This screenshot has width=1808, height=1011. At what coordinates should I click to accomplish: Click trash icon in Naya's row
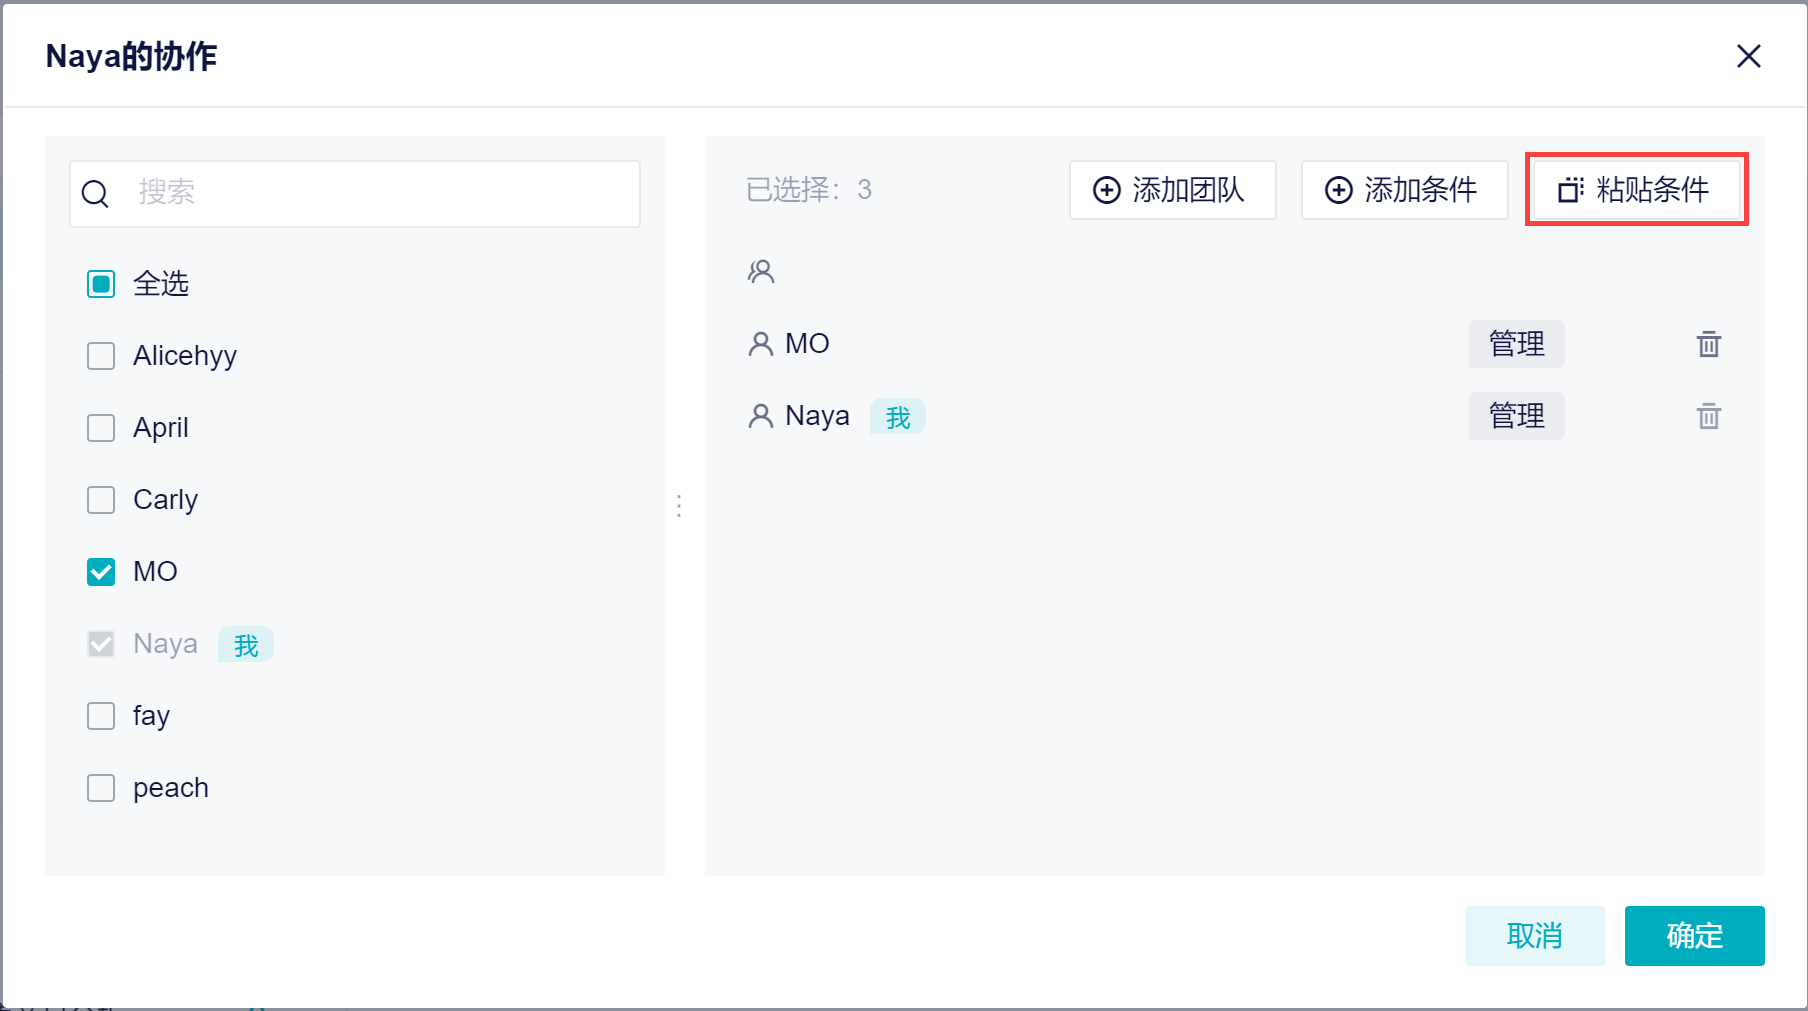click(x=1708, y=416)
